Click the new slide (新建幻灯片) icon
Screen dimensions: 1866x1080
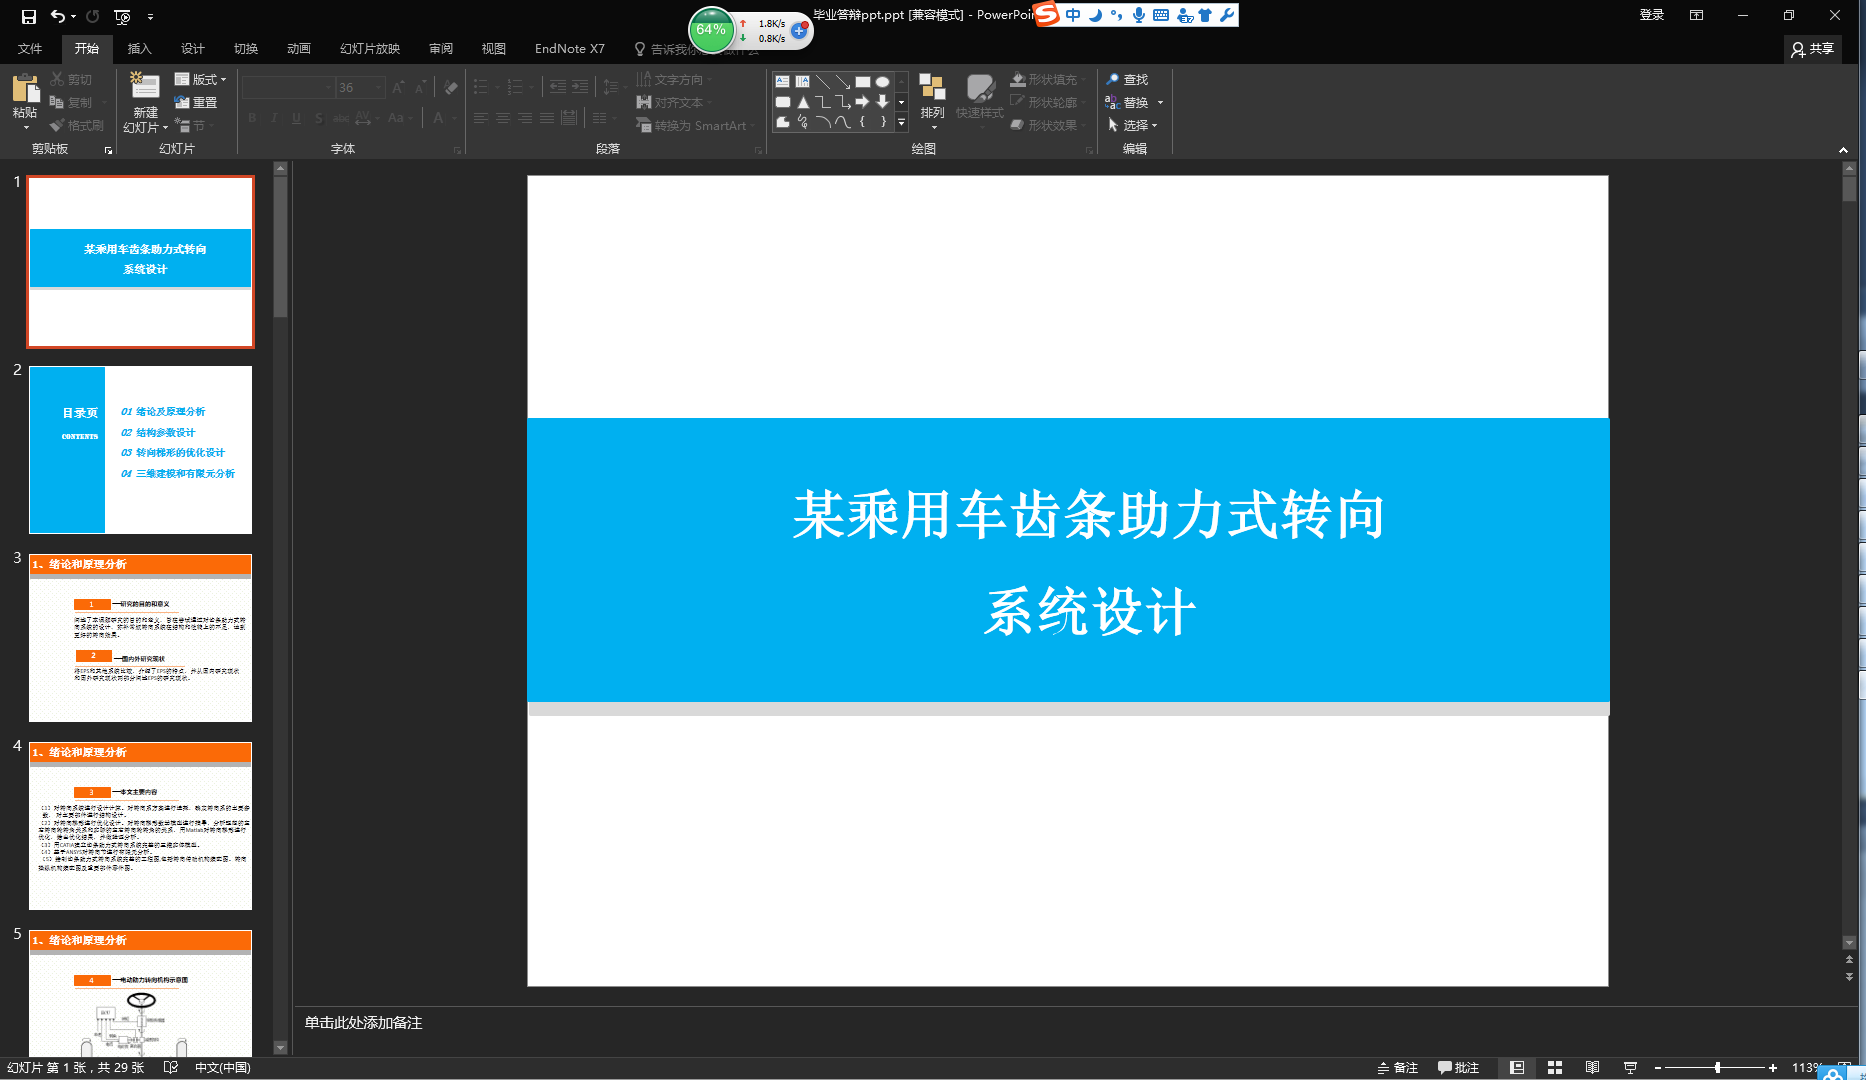point(145,87)
